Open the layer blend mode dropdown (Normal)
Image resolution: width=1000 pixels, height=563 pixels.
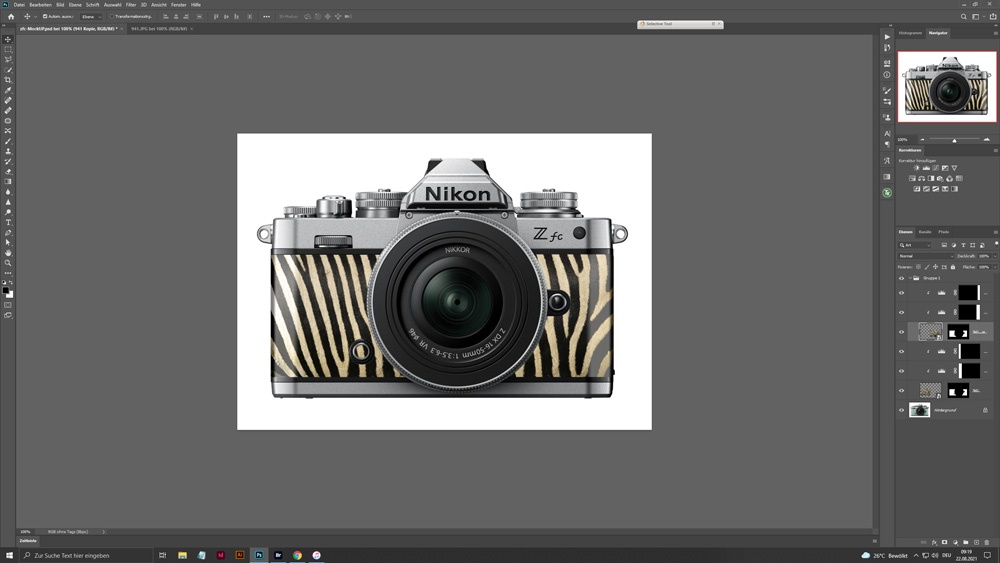pyautogui.click(x=925, y=256)
